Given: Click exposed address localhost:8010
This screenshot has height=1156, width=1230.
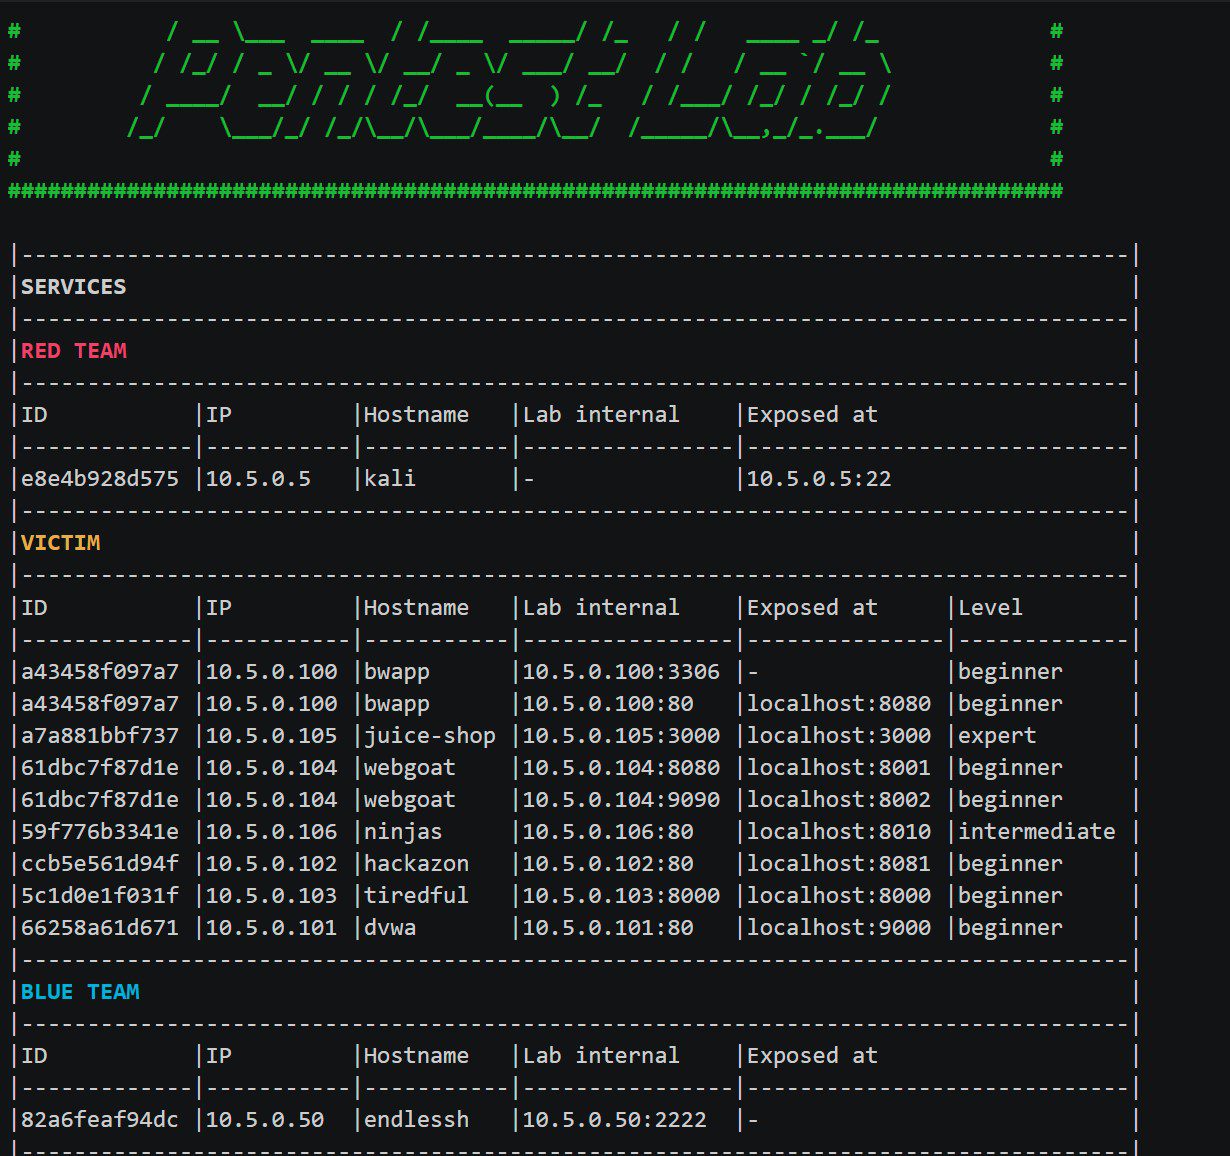Looking at the screenshot, I should 839,832.
